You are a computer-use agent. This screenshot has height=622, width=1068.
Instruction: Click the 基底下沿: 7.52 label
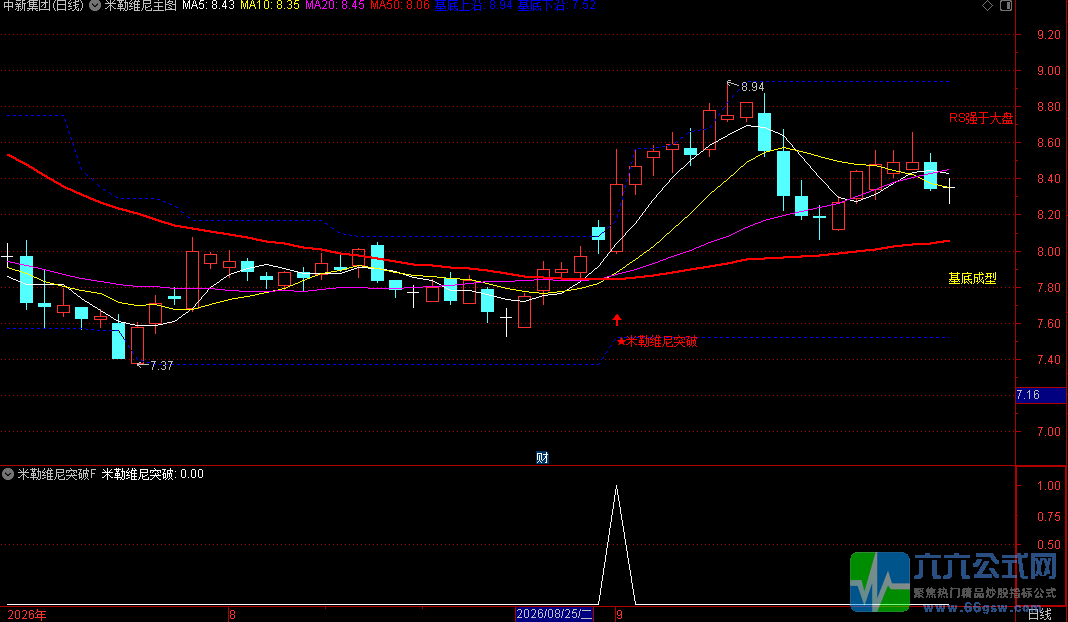coord(556,5)
